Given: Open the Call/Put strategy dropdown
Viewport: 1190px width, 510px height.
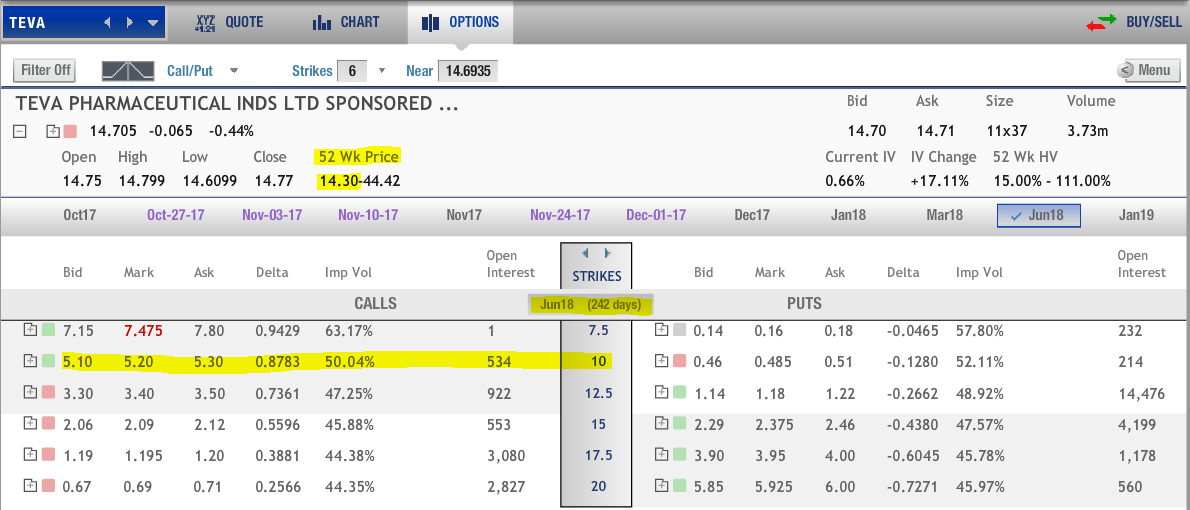Looking at the screenshot, I should click(x=234, y=71).
